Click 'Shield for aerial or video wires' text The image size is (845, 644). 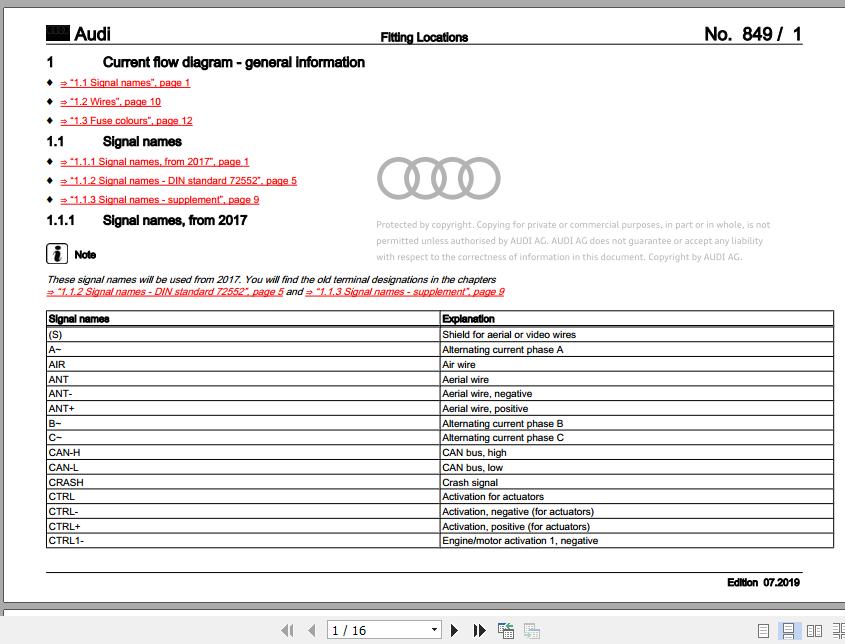(x=509, y=335)
